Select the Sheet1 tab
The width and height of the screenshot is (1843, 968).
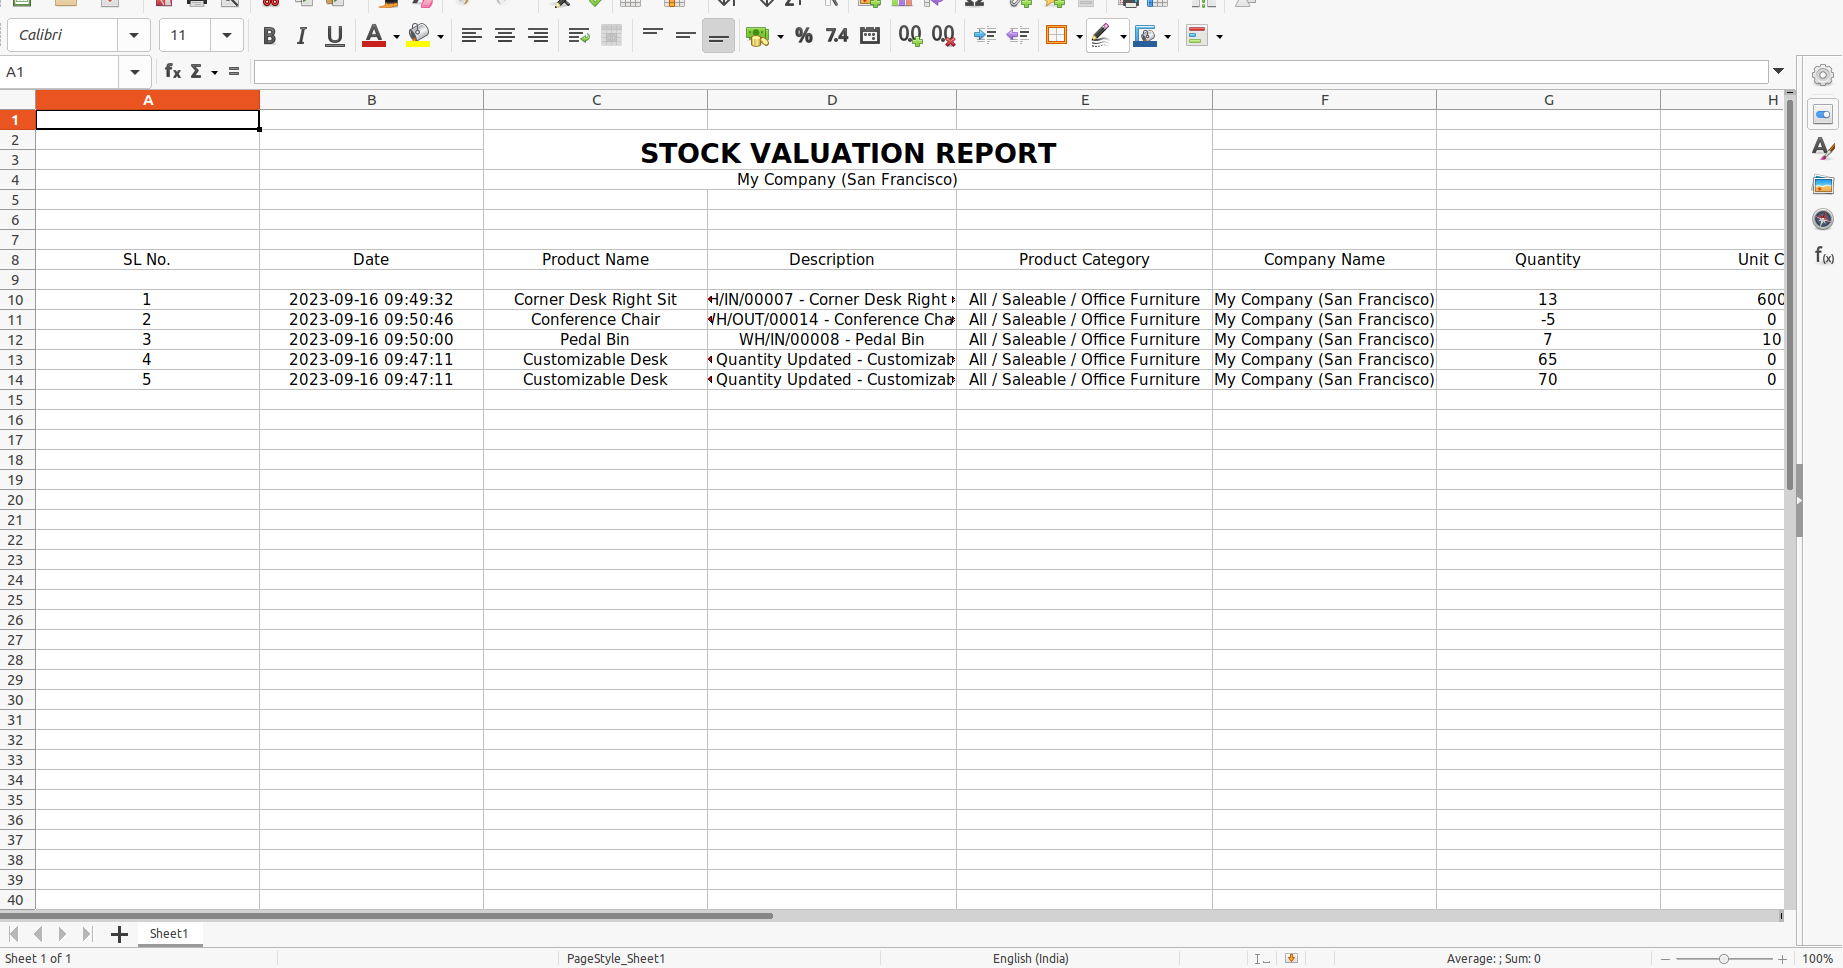(169, 933)
